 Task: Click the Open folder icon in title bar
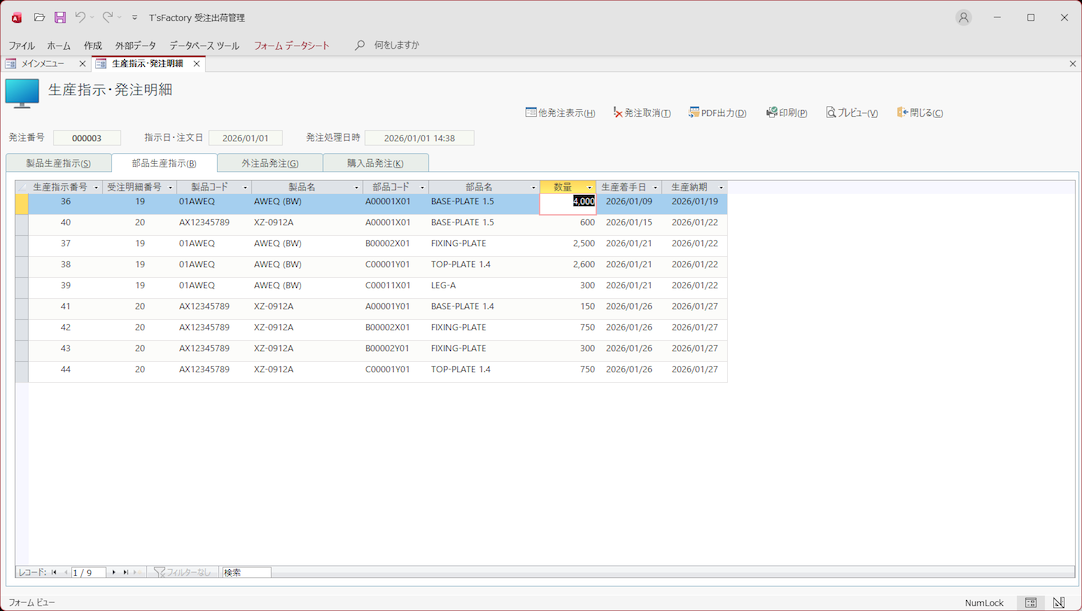pyautogui.click(x=39, y=18)
